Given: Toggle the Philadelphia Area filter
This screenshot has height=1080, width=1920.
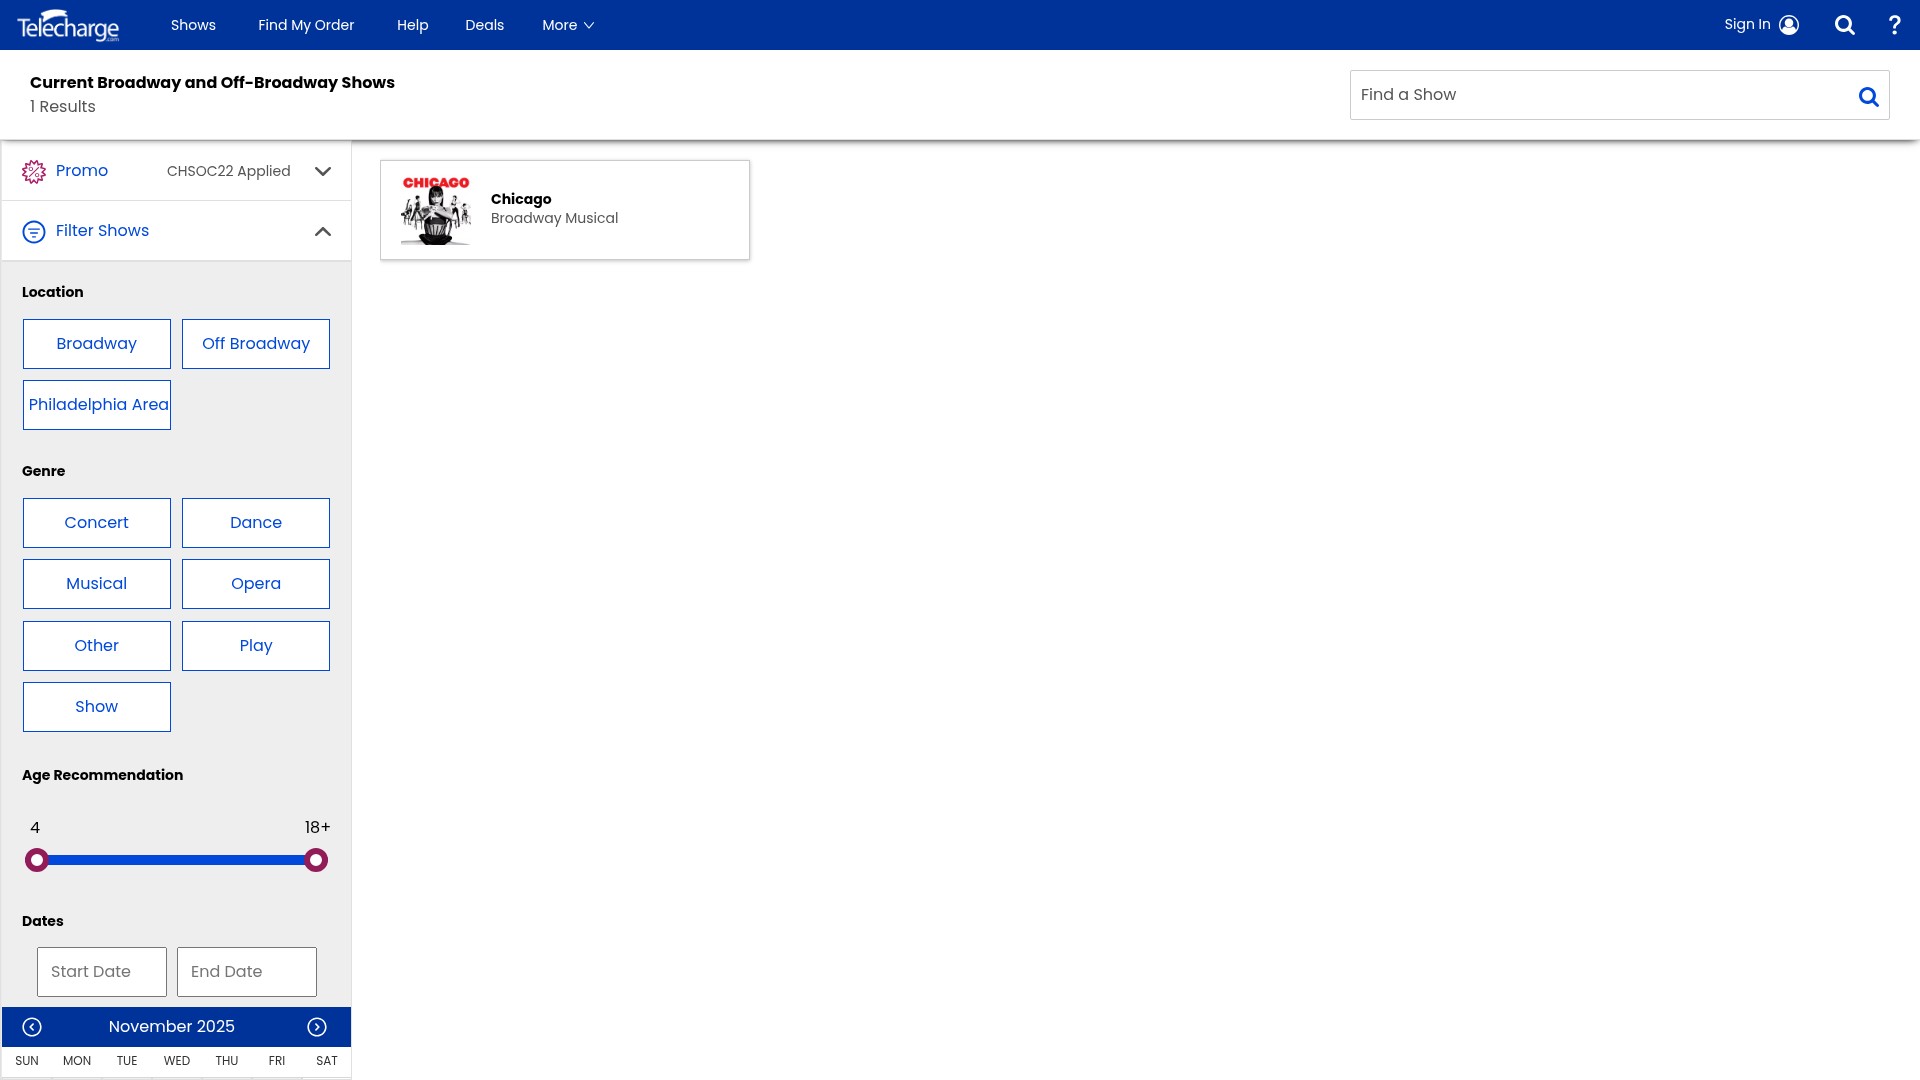Looking at the screenshot, I should point(97,405).
